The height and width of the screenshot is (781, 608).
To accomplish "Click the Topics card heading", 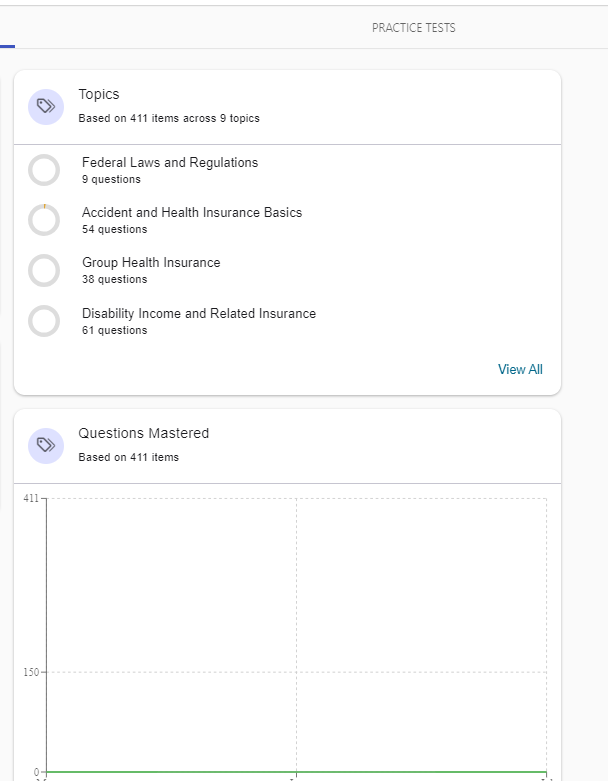I will pyautogui.click(x=99, y=95).
